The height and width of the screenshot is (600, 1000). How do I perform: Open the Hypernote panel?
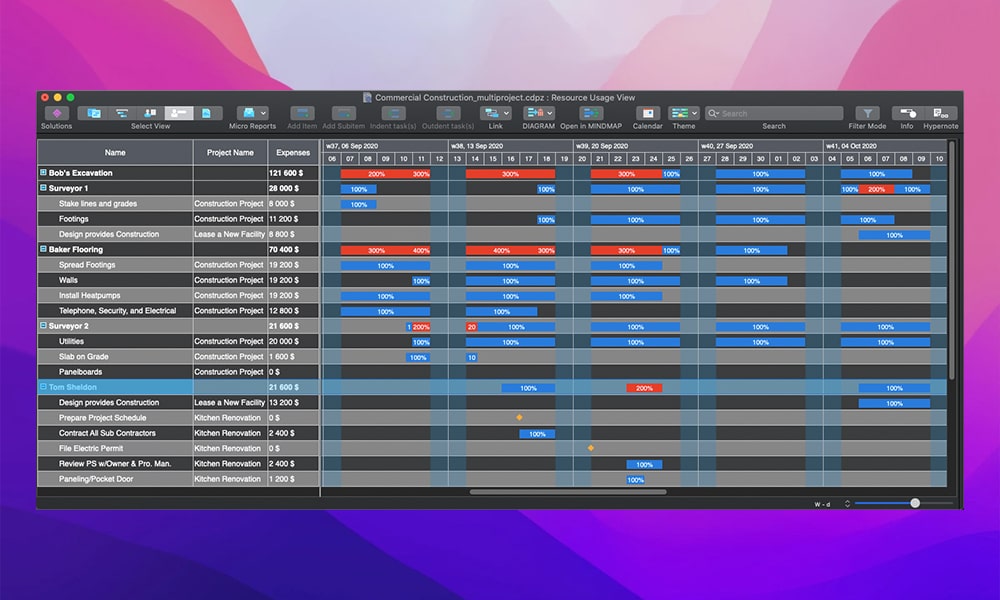[940, 114]
